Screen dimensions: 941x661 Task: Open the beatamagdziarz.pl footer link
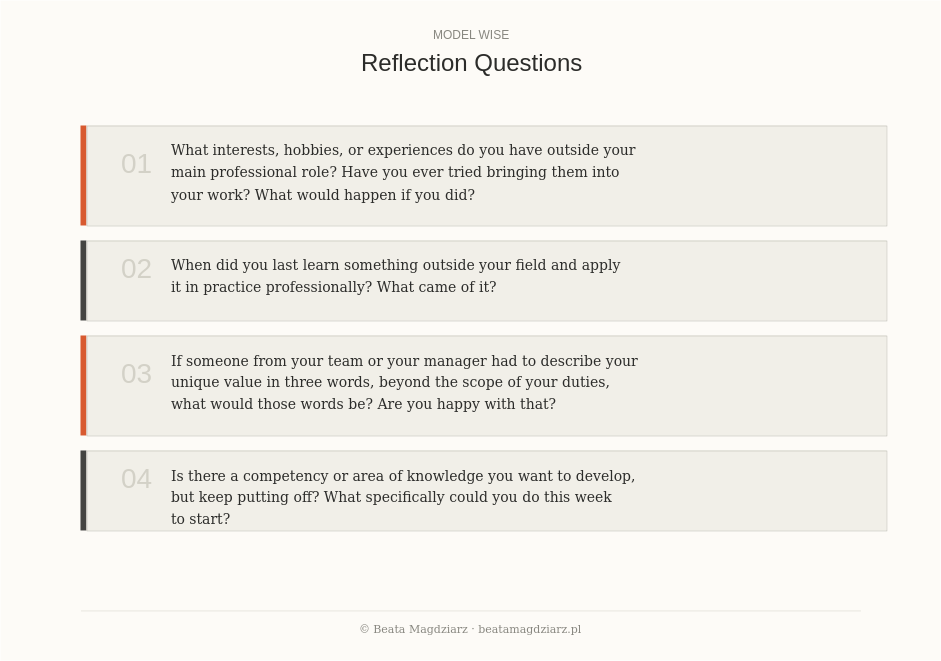coord(529,629)
